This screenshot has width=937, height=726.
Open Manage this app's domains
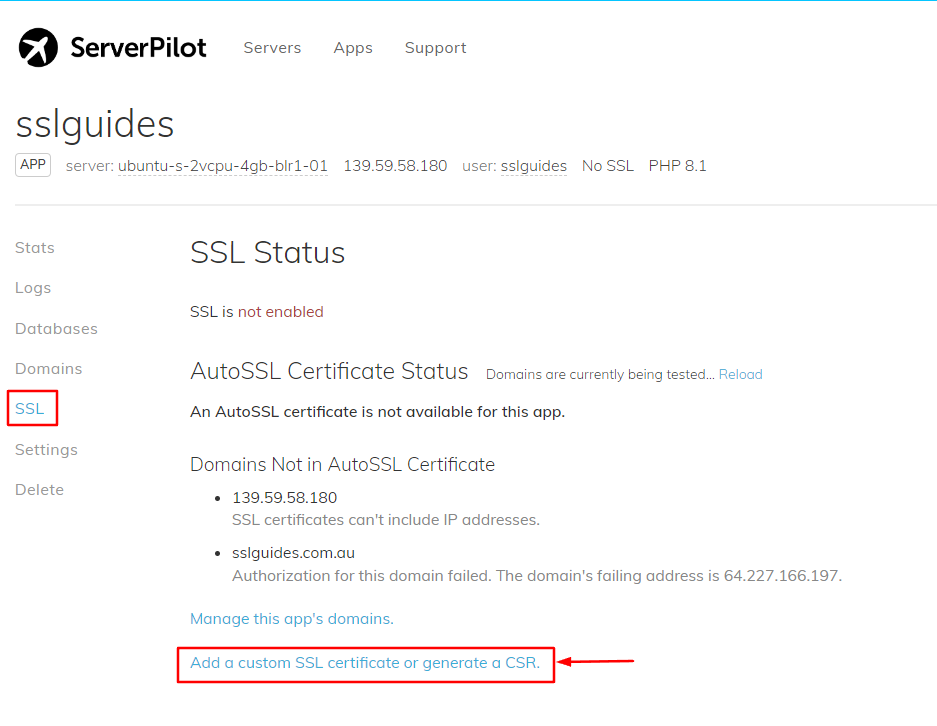[x=291, y=619]
